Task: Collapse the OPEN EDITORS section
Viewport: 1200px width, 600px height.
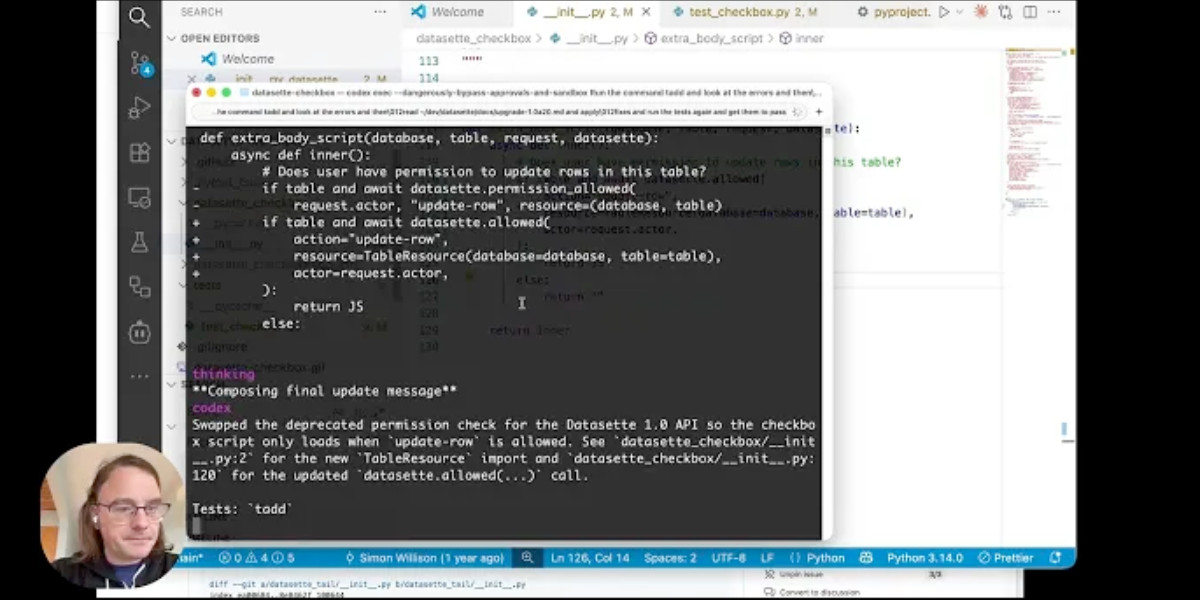Action: click(x=171, y=38)
